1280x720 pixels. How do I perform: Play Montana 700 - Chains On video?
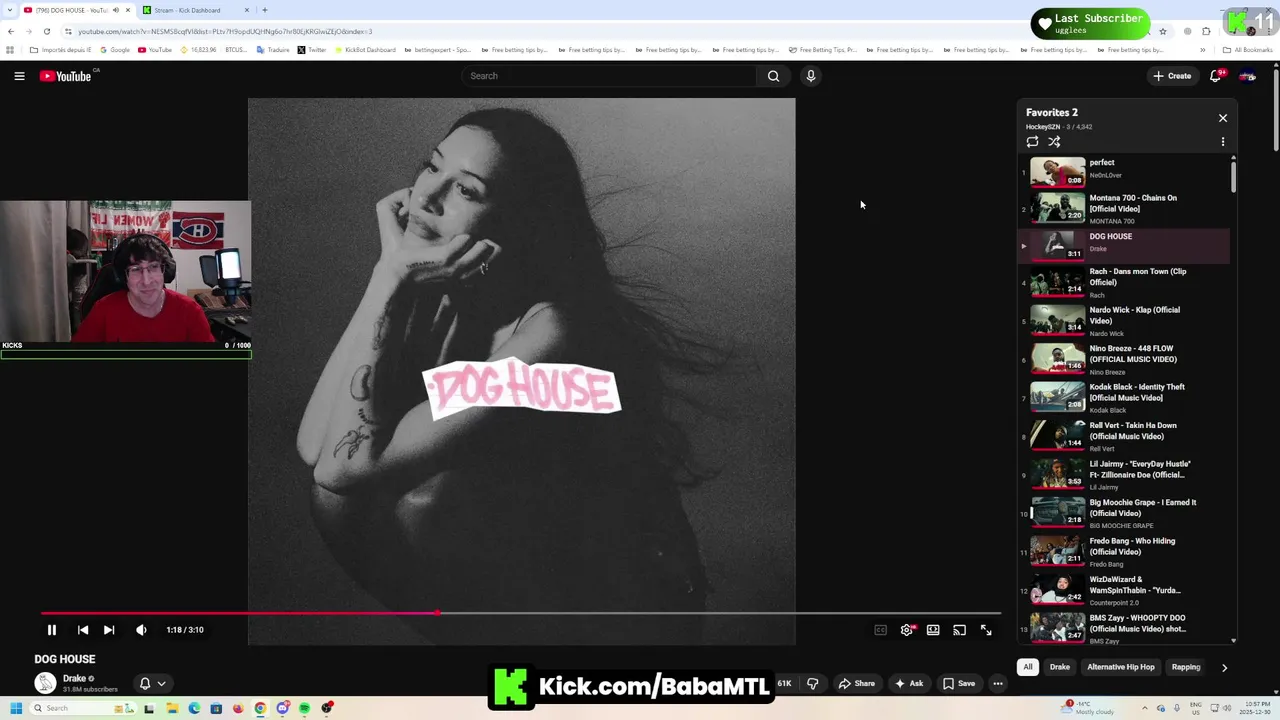click(1124, 208)
